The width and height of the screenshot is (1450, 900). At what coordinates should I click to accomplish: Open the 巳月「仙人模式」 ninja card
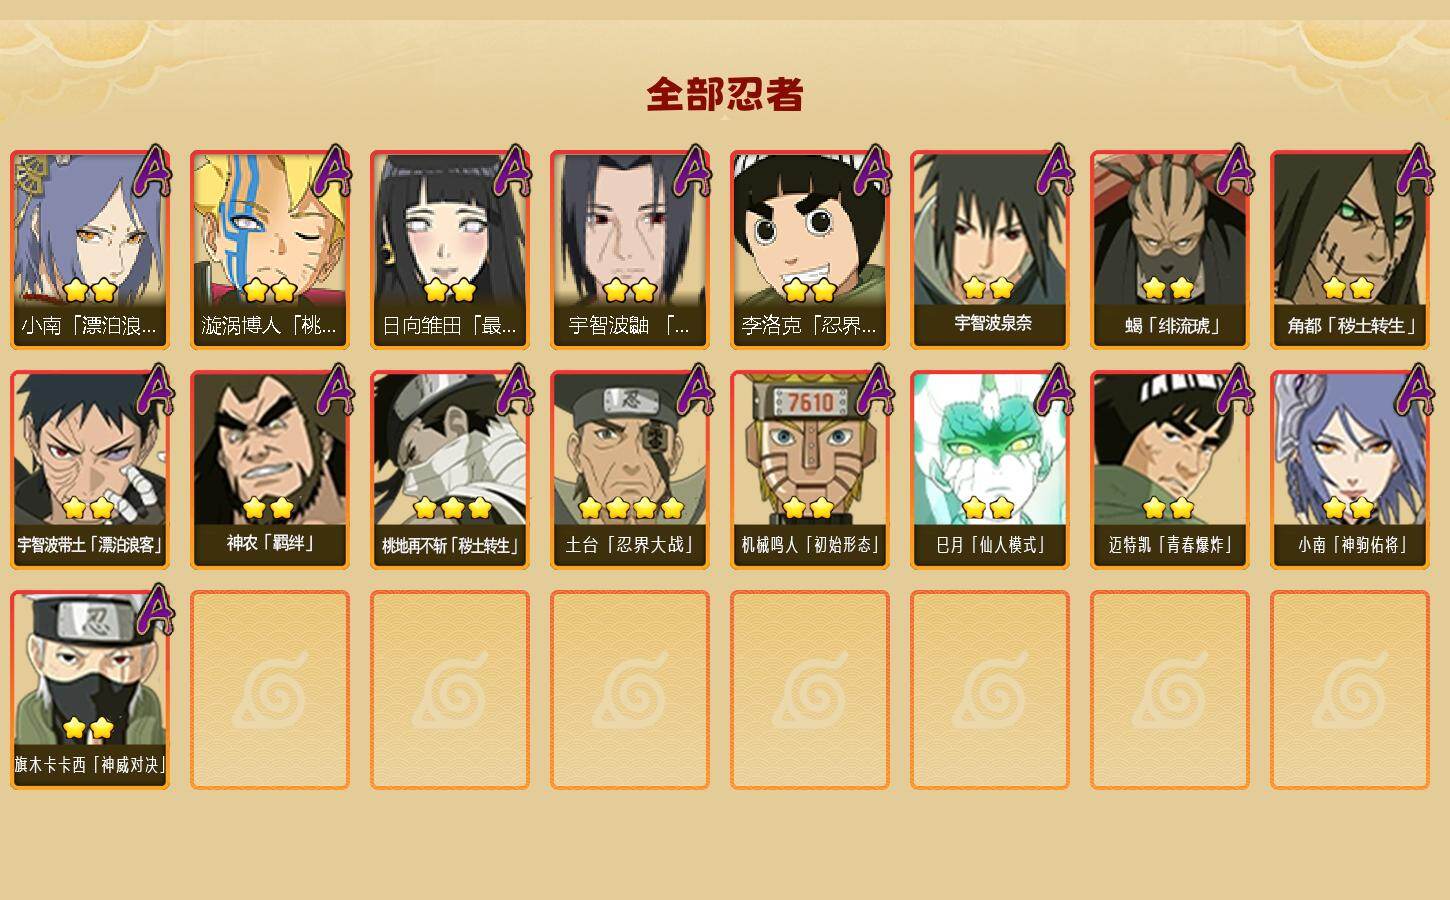pyautogui.click(x=990, y=470)
